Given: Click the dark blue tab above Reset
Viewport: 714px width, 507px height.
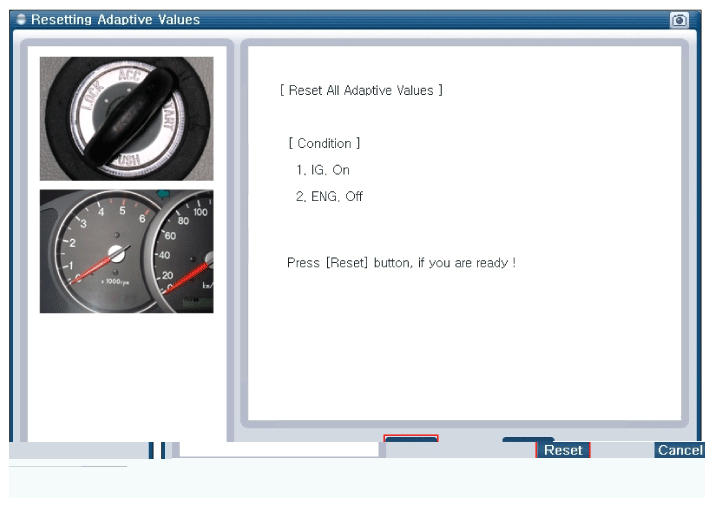Looking at the screenshot, I should tap(528, 439).
